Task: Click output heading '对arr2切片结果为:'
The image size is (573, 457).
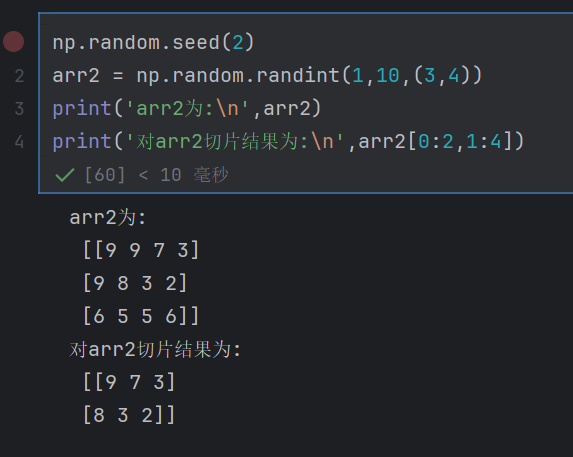Action: pyautogui.click(x=155, y=350)
